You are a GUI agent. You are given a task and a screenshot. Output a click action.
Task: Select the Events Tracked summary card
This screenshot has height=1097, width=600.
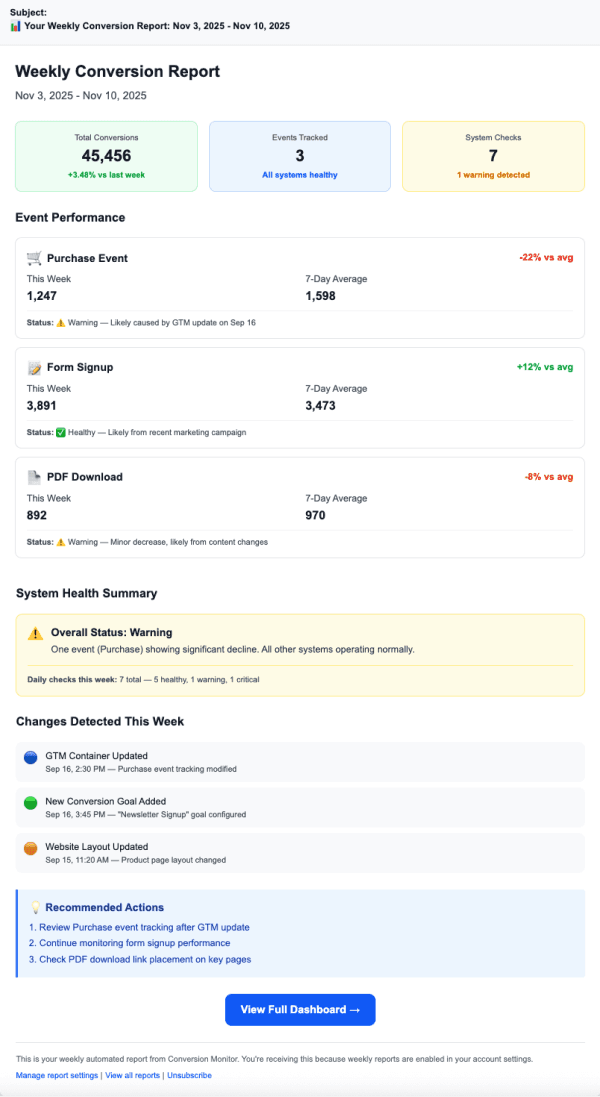(x=300, y=156)
